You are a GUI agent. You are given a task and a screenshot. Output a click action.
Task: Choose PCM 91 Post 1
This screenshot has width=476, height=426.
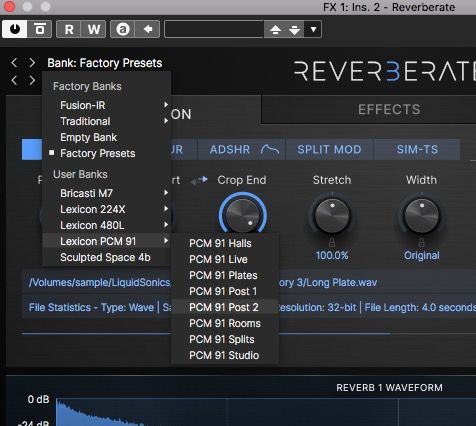225,291
